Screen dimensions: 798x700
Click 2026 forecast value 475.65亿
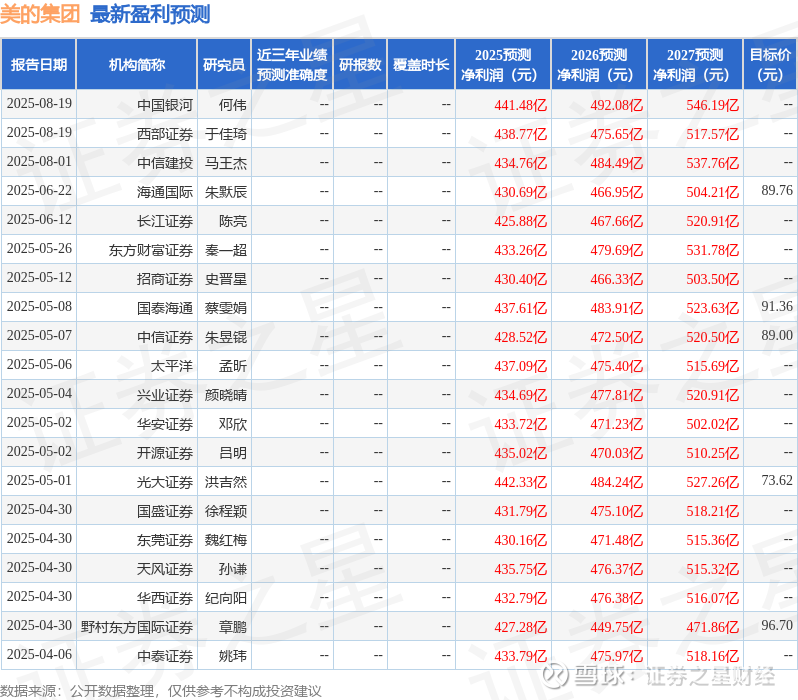(617, 134)
